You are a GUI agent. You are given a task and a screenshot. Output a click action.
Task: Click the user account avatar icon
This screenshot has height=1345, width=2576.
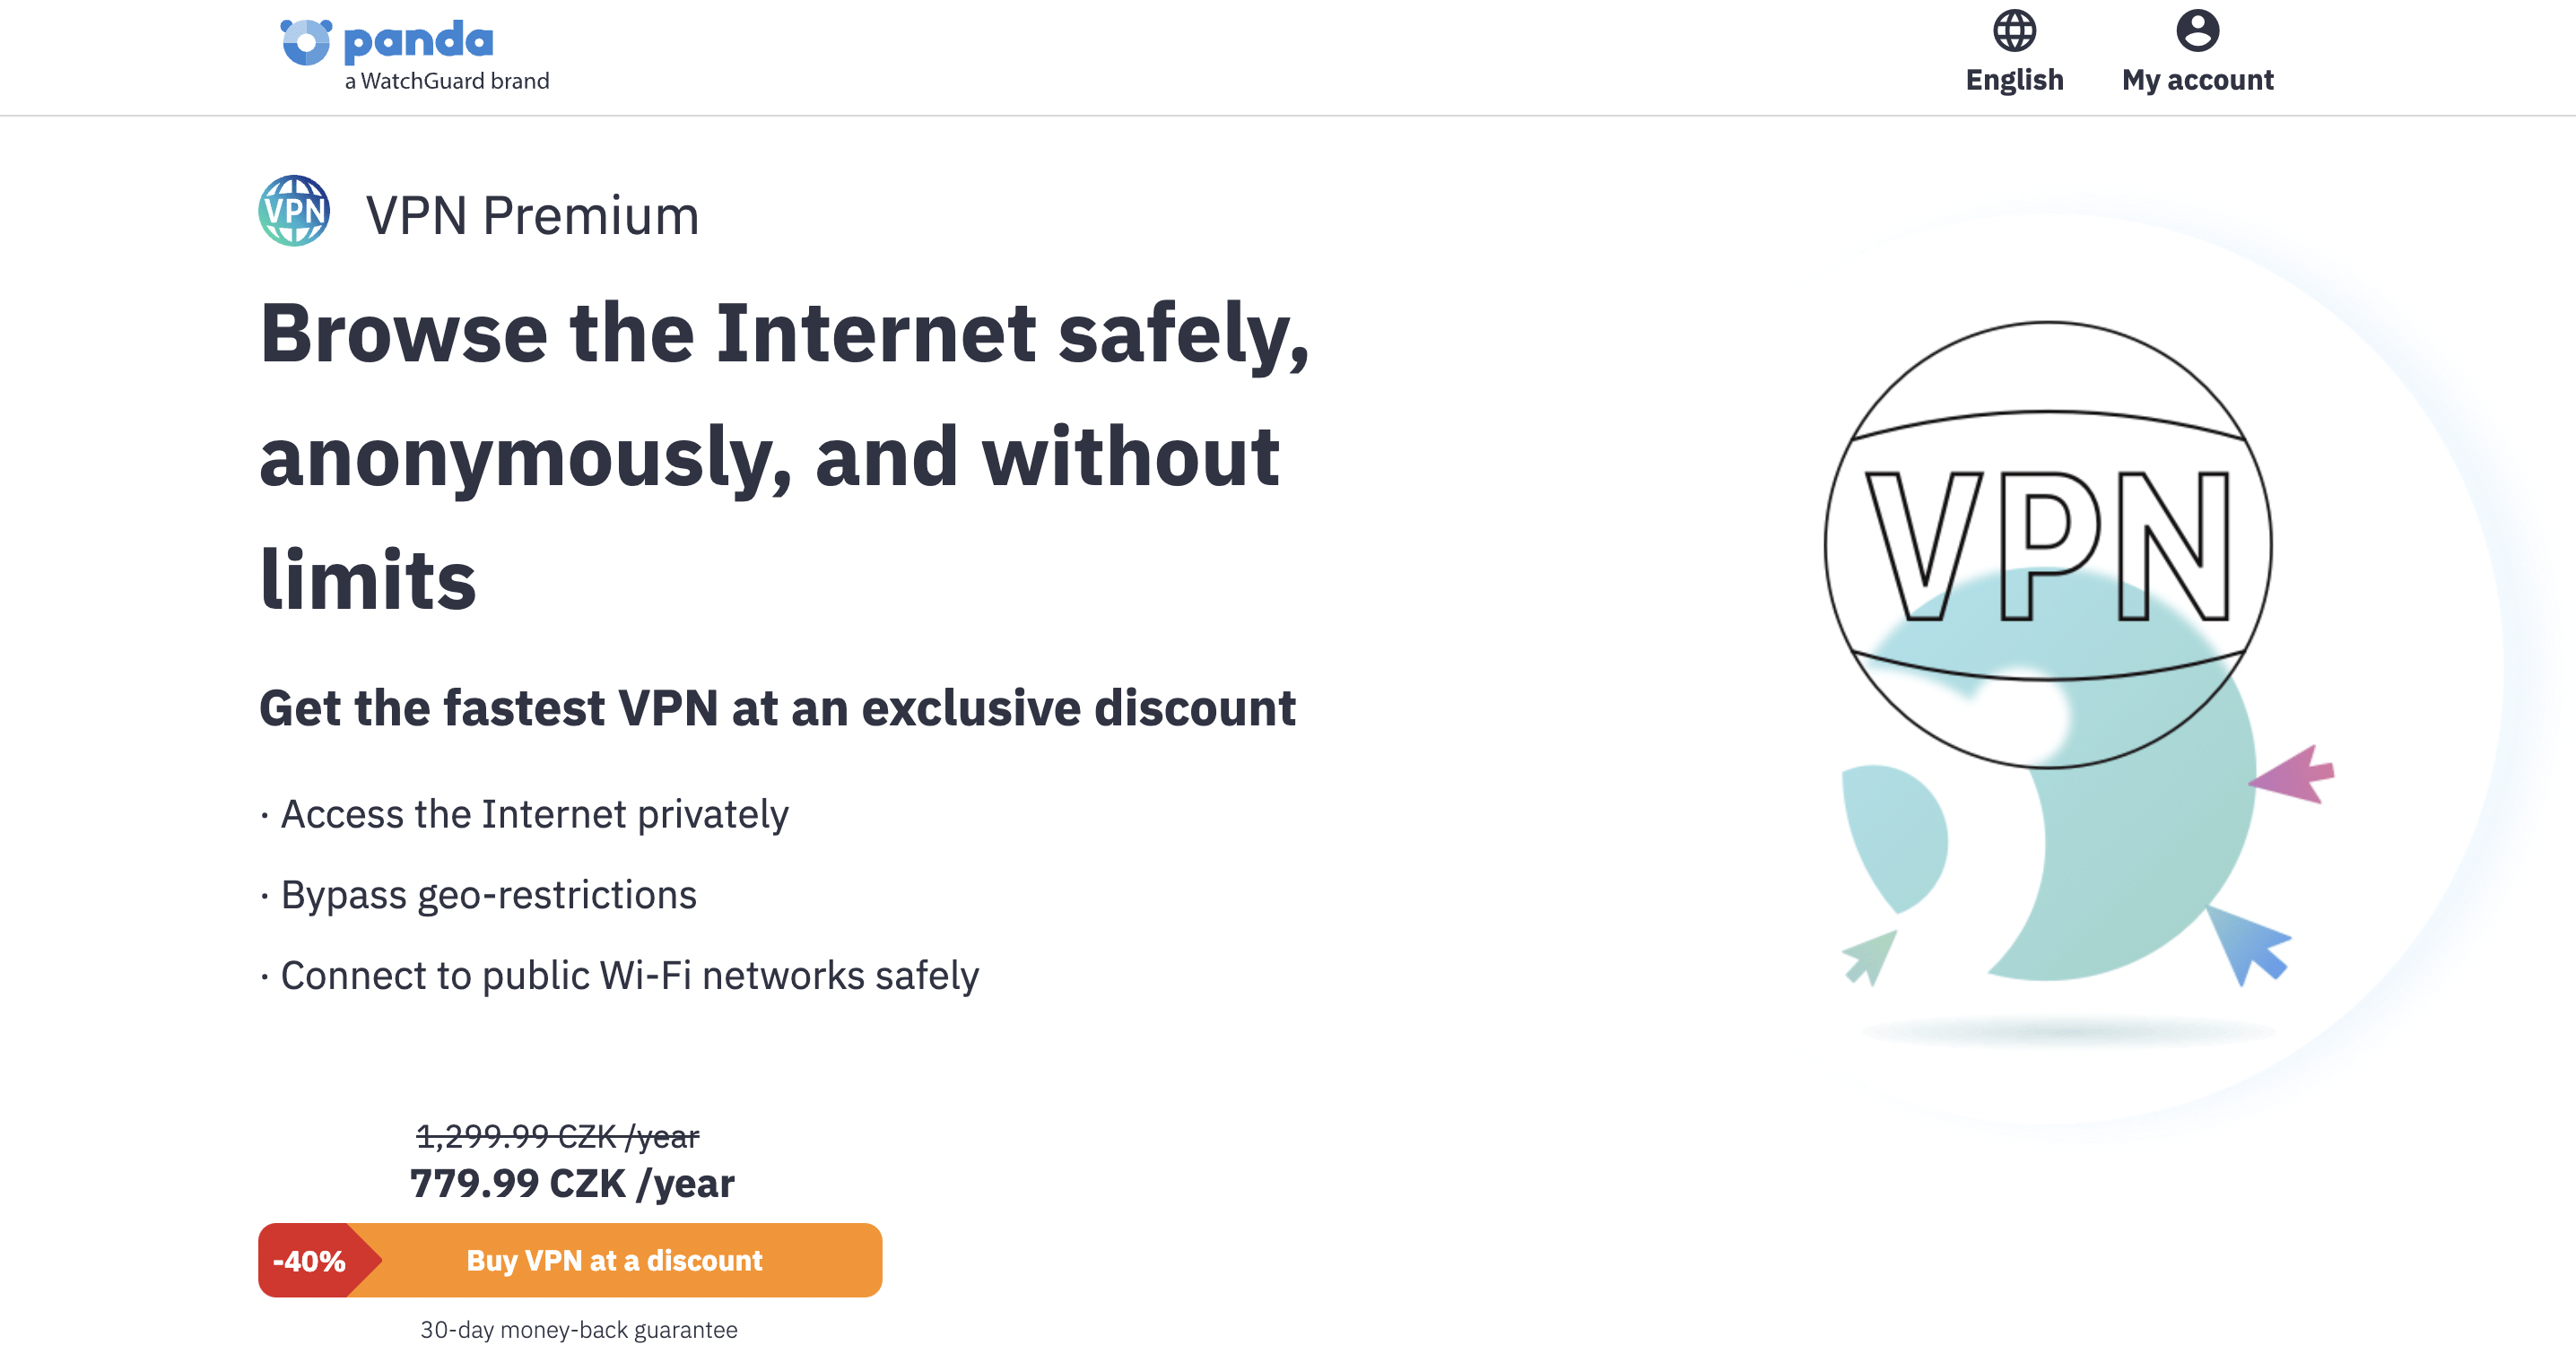pos(2197,31)
